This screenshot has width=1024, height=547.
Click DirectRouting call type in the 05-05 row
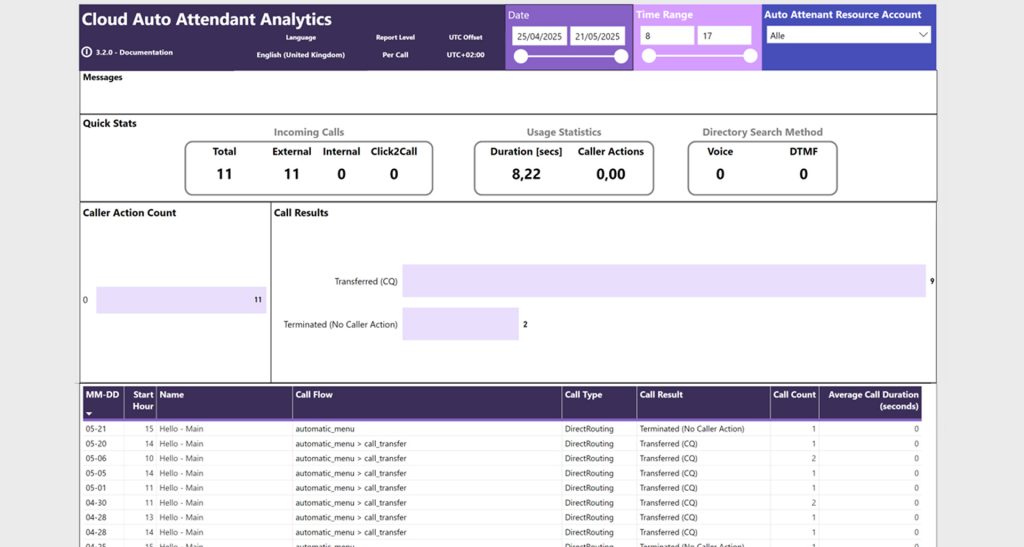(589, 473)
